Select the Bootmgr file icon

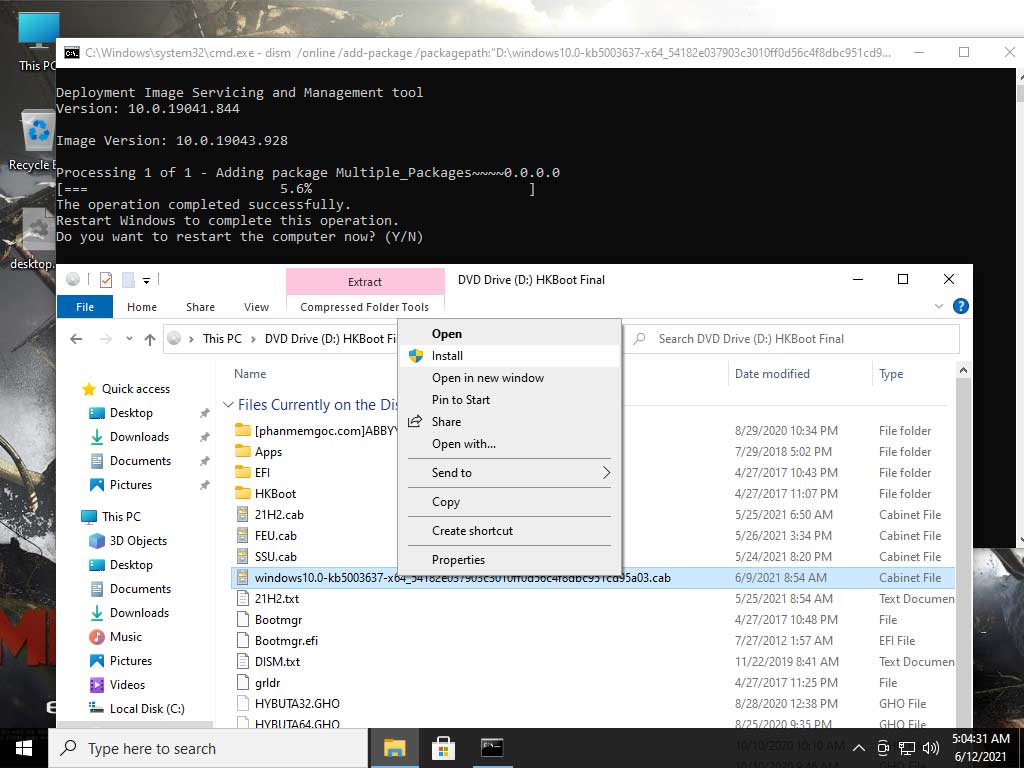click(x=242, y=619)
